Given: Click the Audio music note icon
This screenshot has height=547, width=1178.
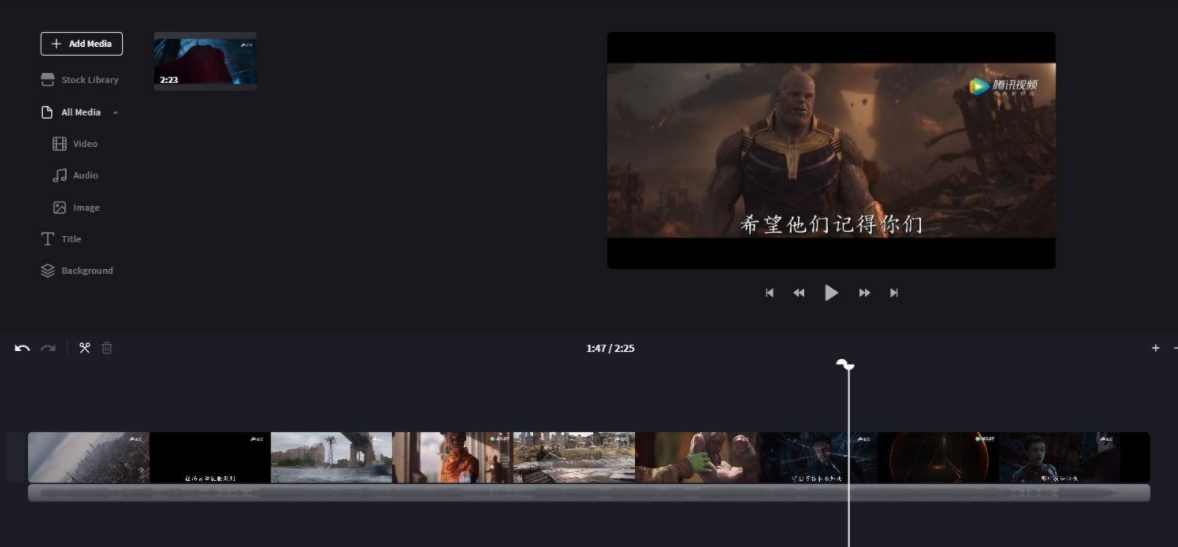Looking at the screenshot, I should coord(59,176).
